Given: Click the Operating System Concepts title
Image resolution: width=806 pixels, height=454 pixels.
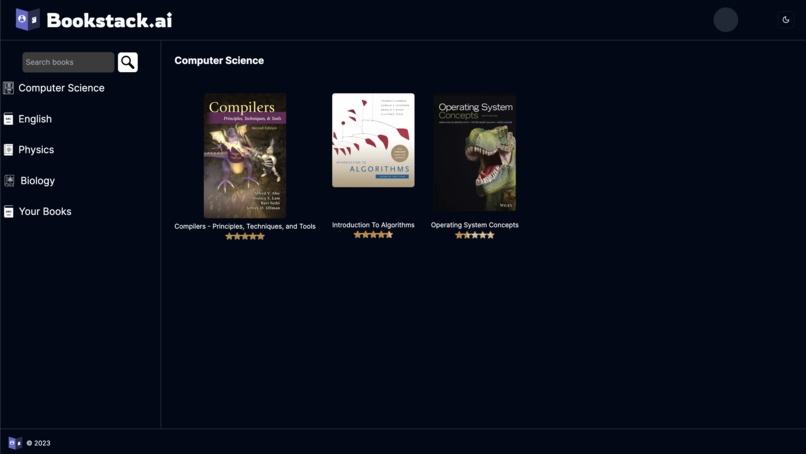Looking at the screenshot, I should (474, 225).
